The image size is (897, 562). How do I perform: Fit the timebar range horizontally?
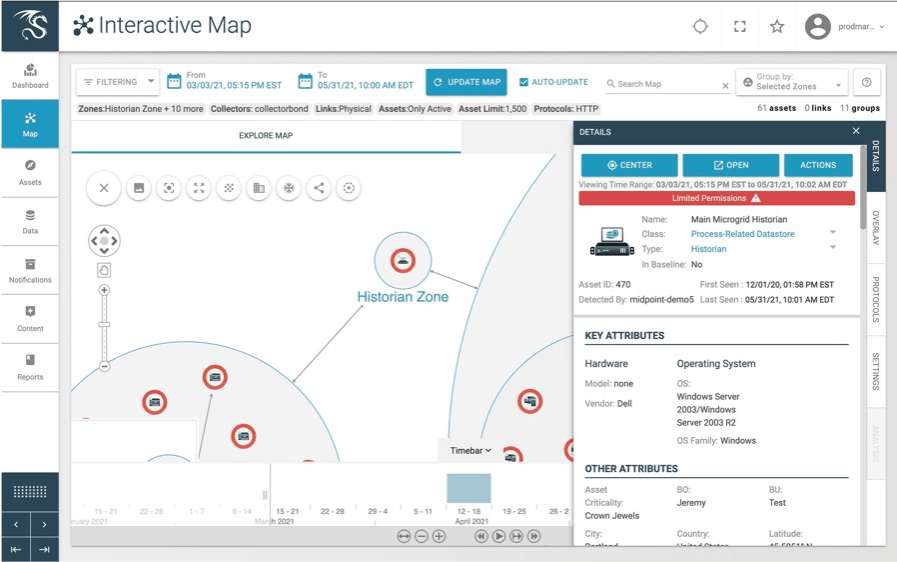click(x=404, y=536)
